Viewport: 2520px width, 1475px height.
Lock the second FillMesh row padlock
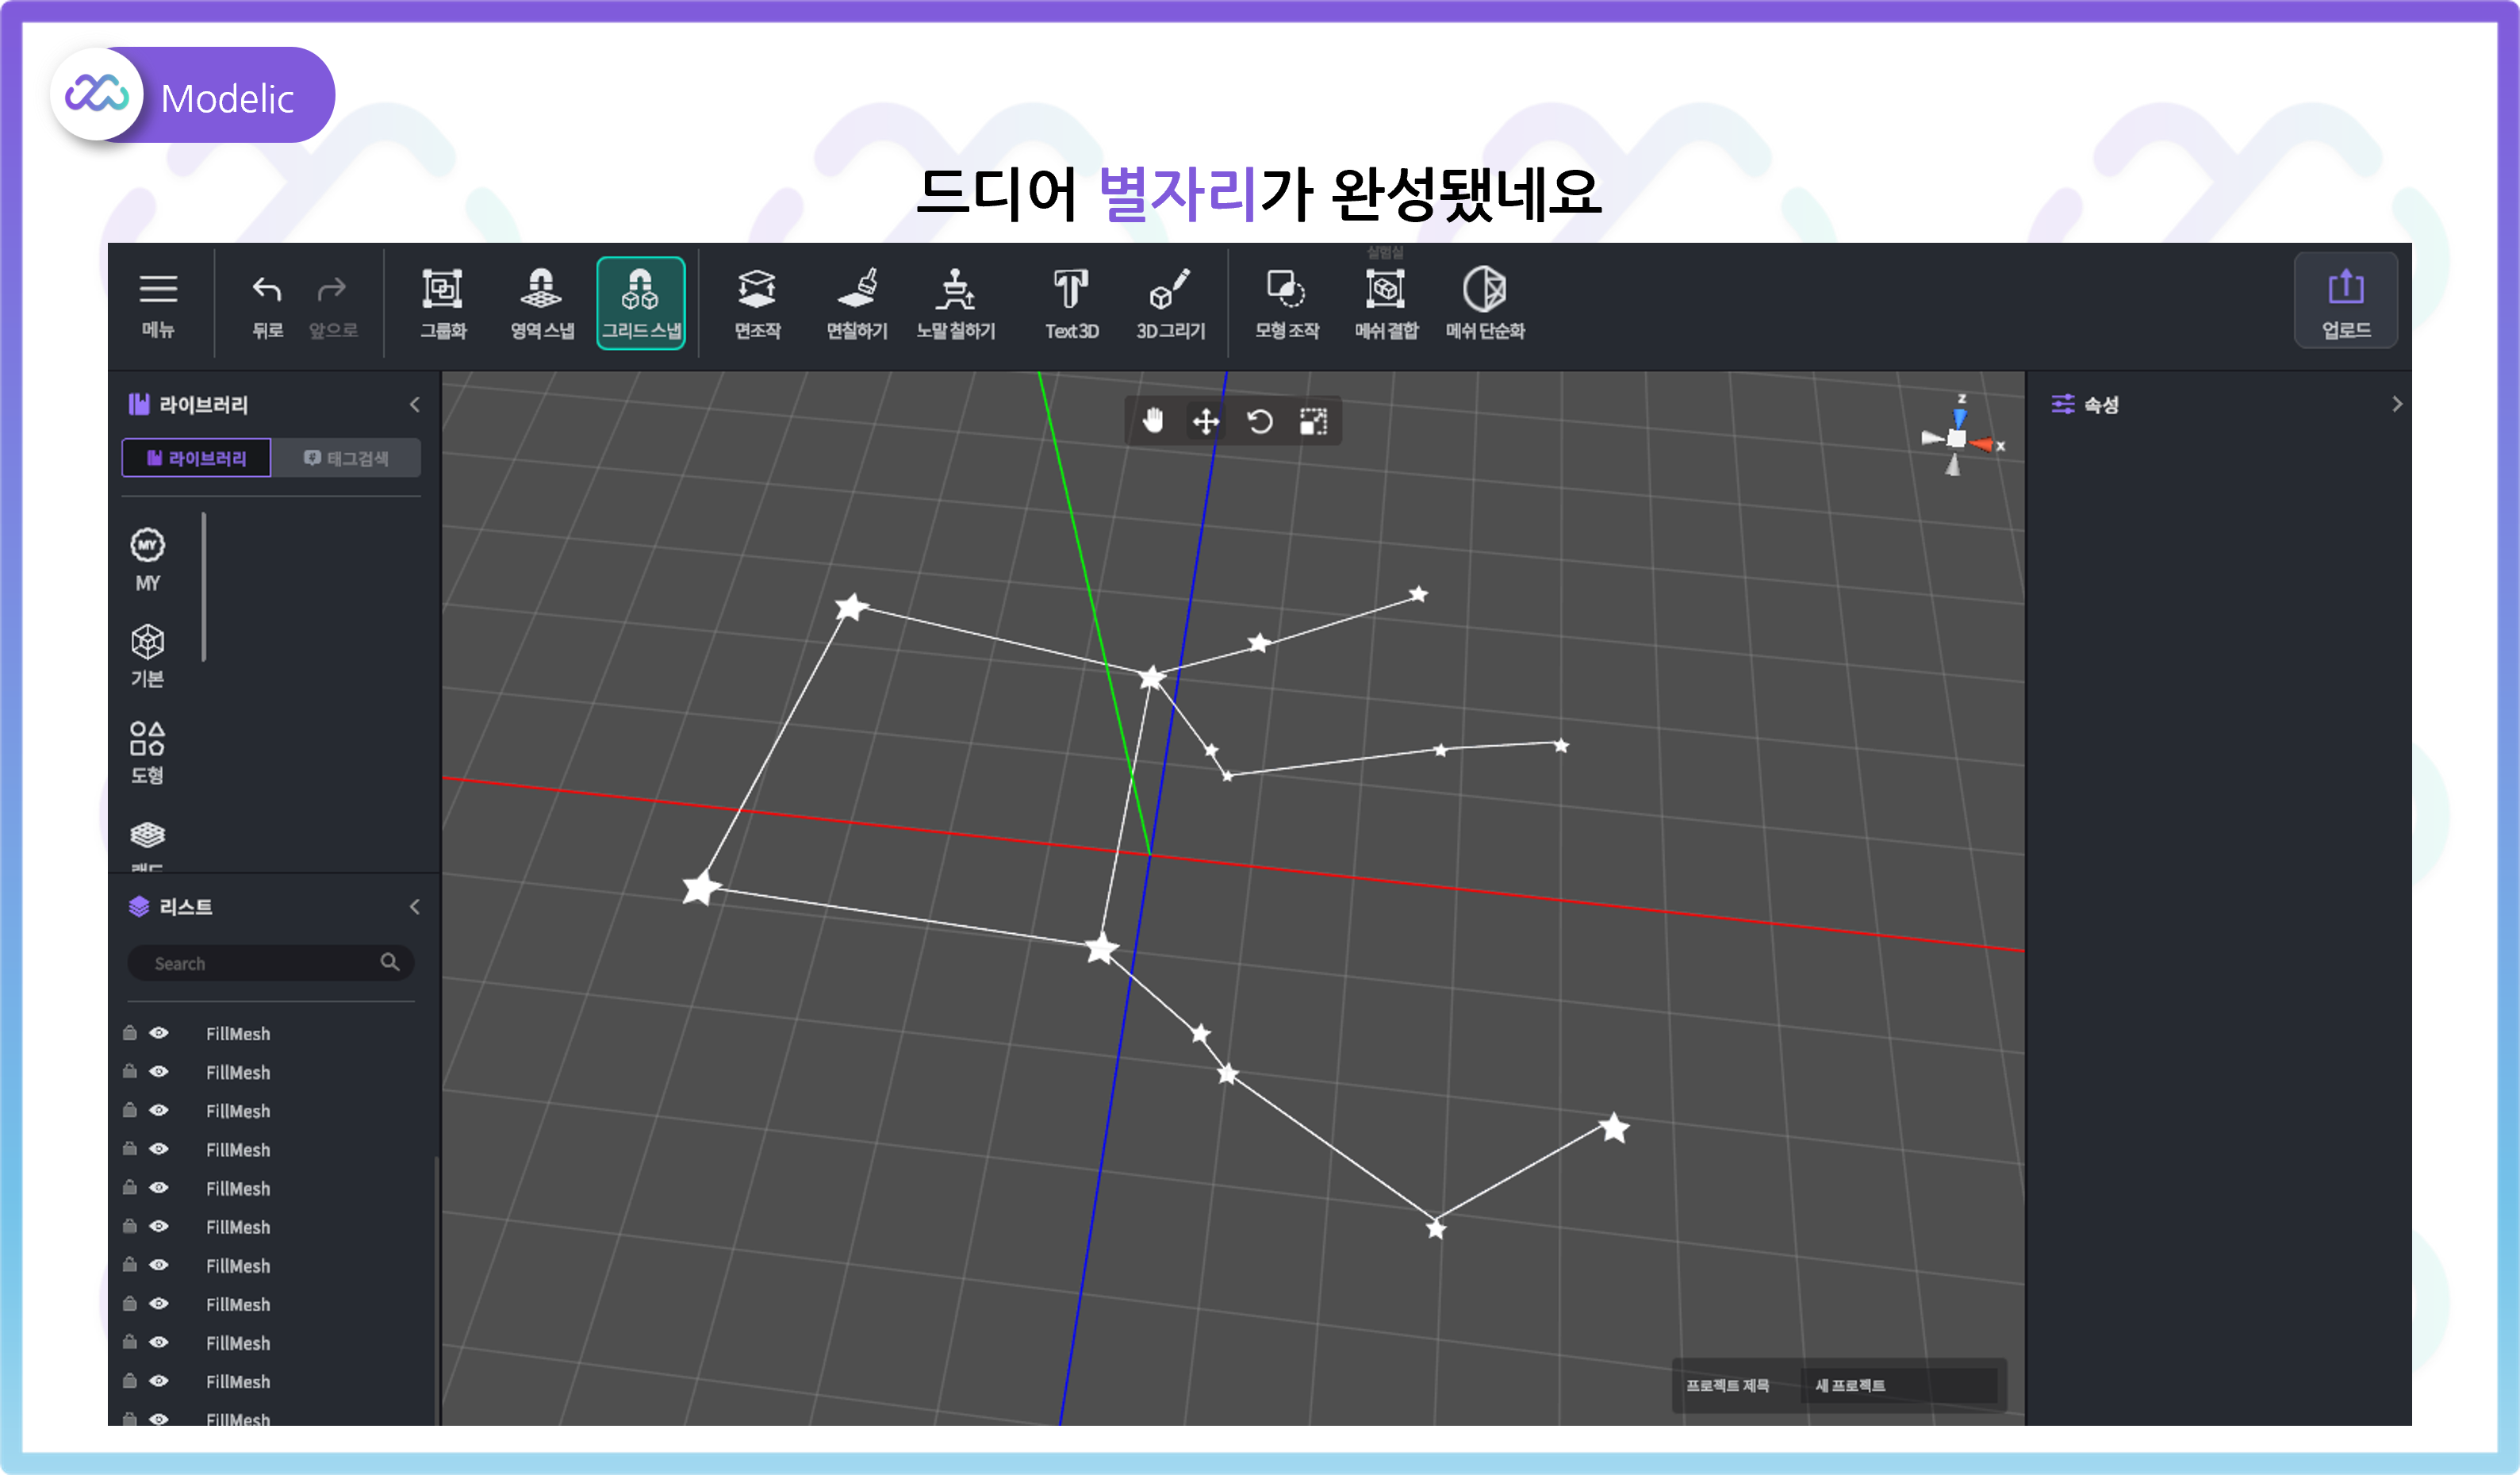click(130, 1071)
